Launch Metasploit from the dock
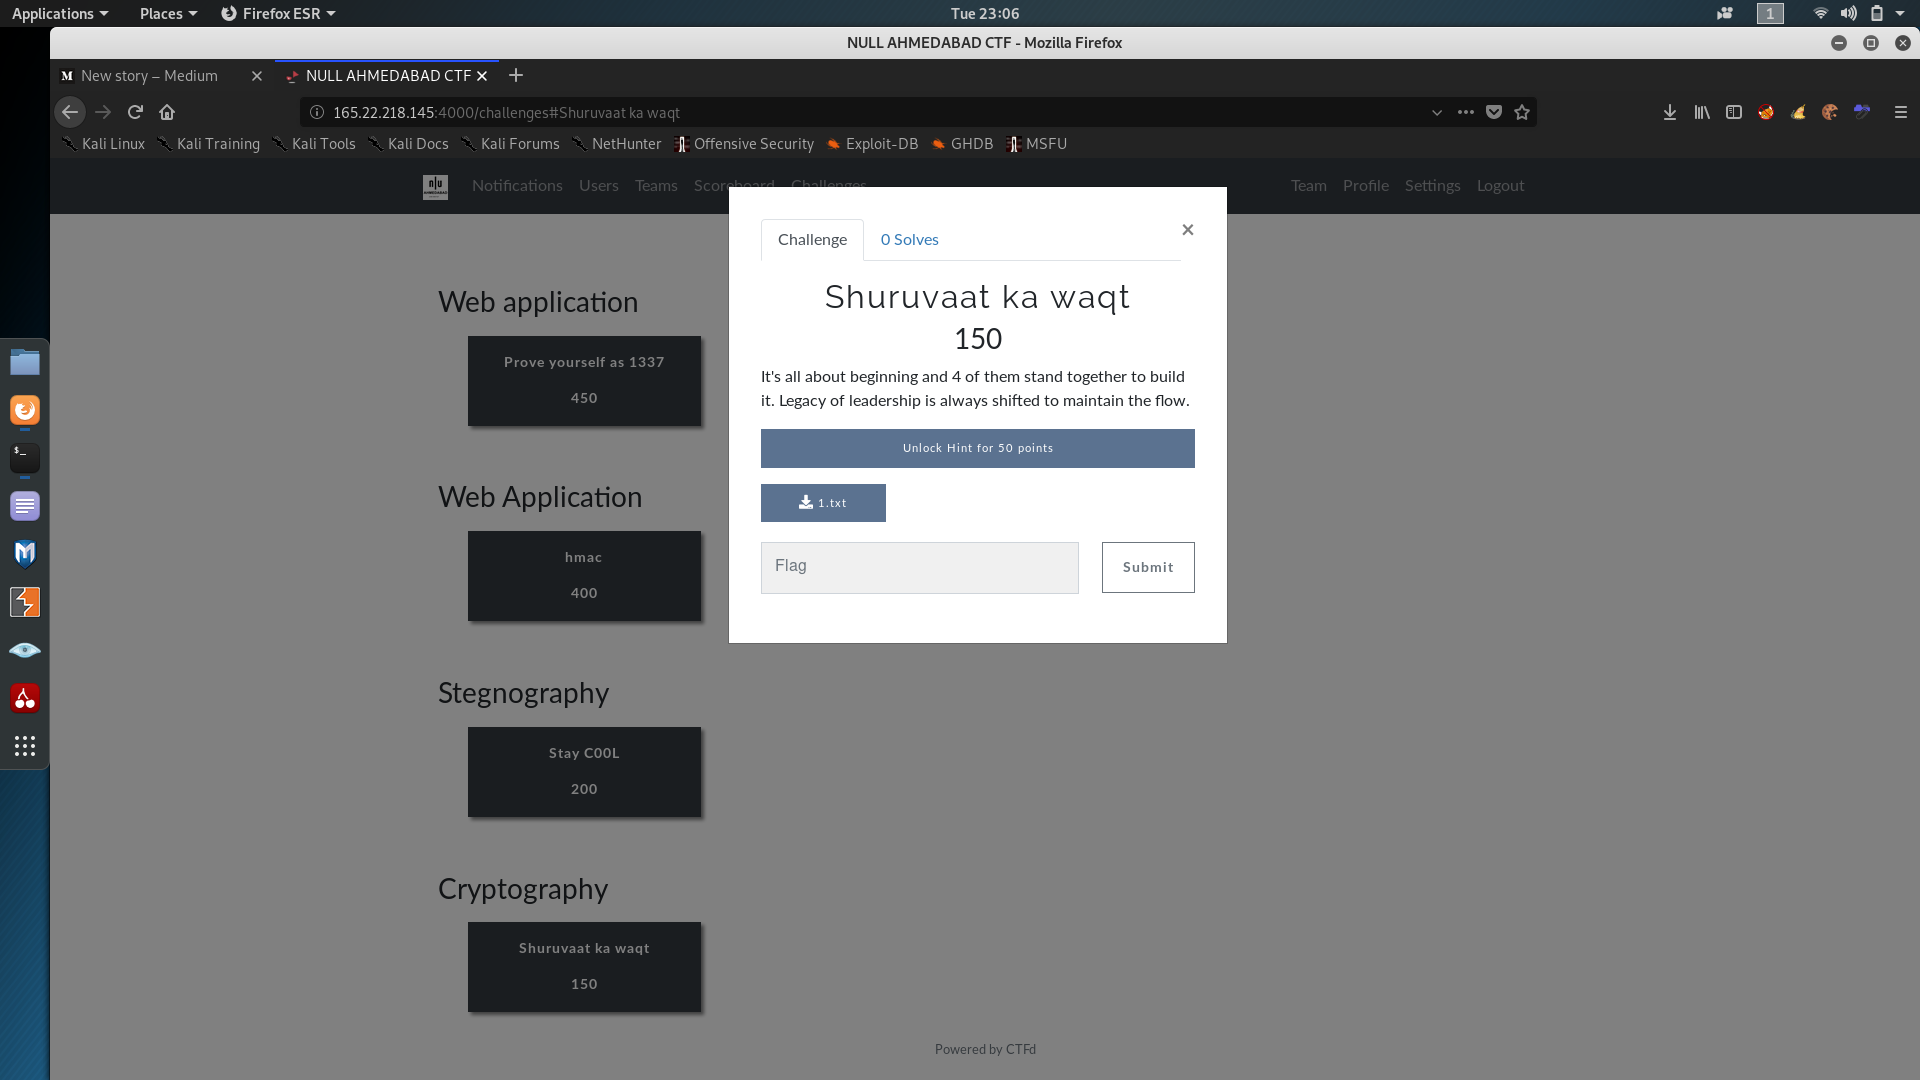 (25, 553)
